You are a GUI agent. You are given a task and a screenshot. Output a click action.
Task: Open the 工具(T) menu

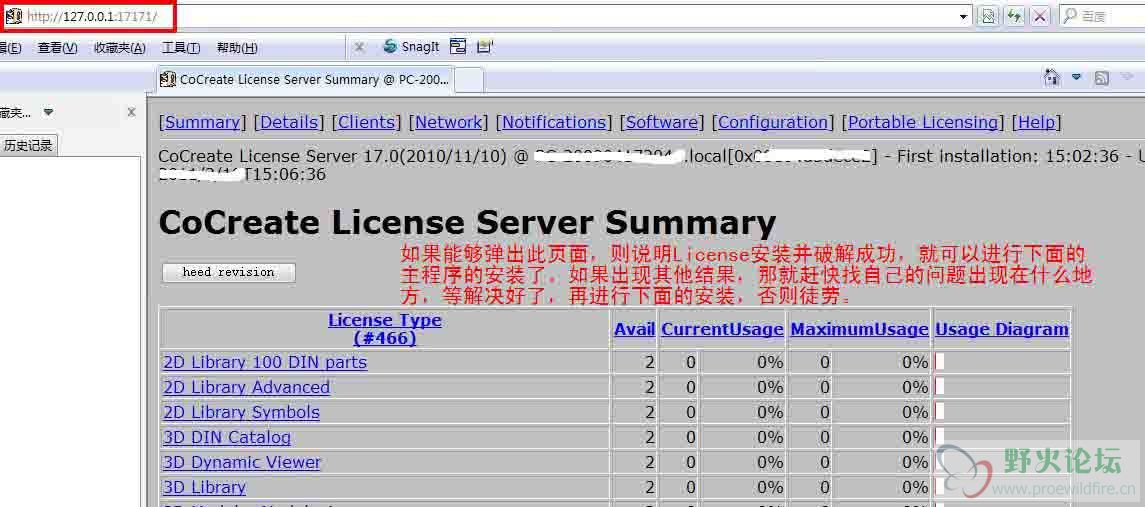point(181,47)
